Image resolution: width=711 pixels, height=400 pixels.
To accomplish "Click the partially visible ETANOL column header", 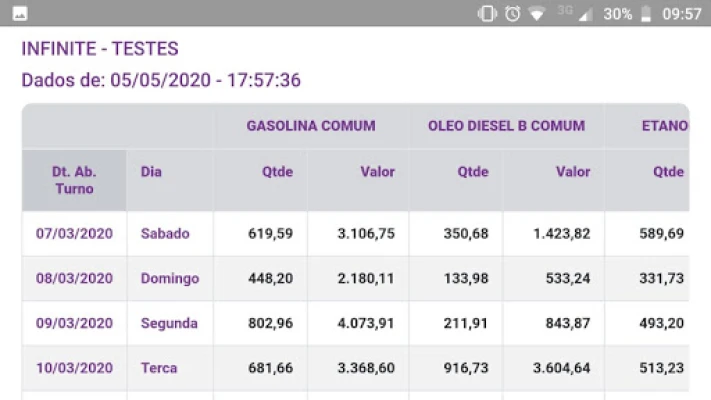I will point(664,126).
